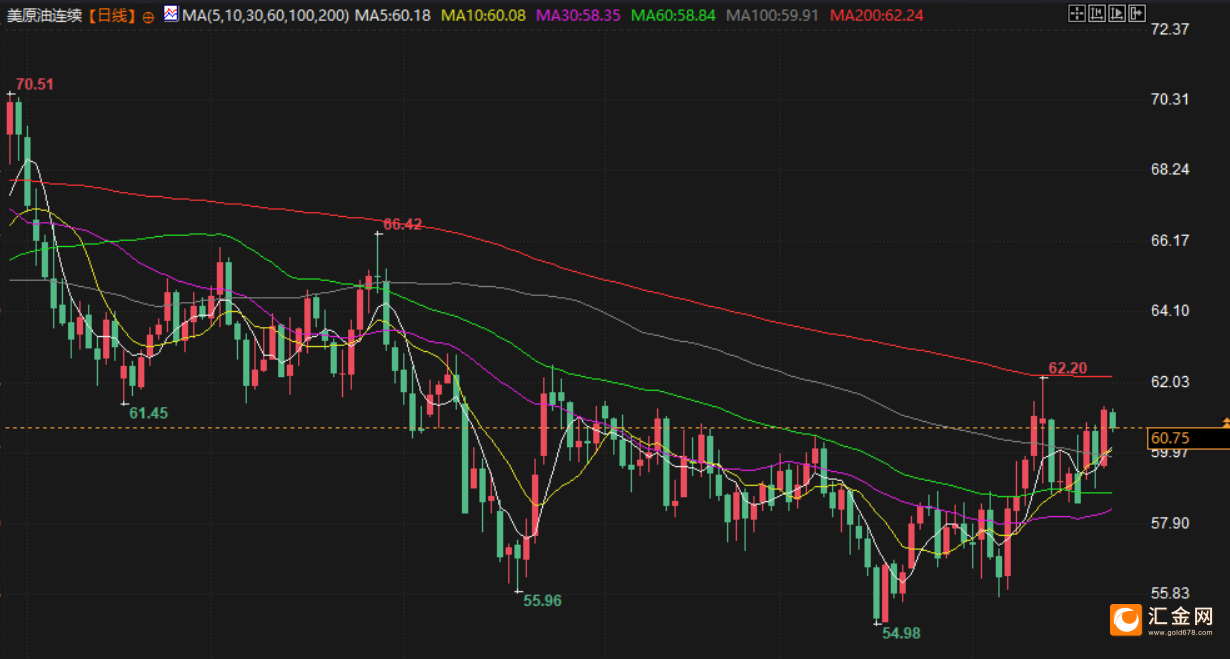Click the 68.24 price axis label

pos(1170,169)
